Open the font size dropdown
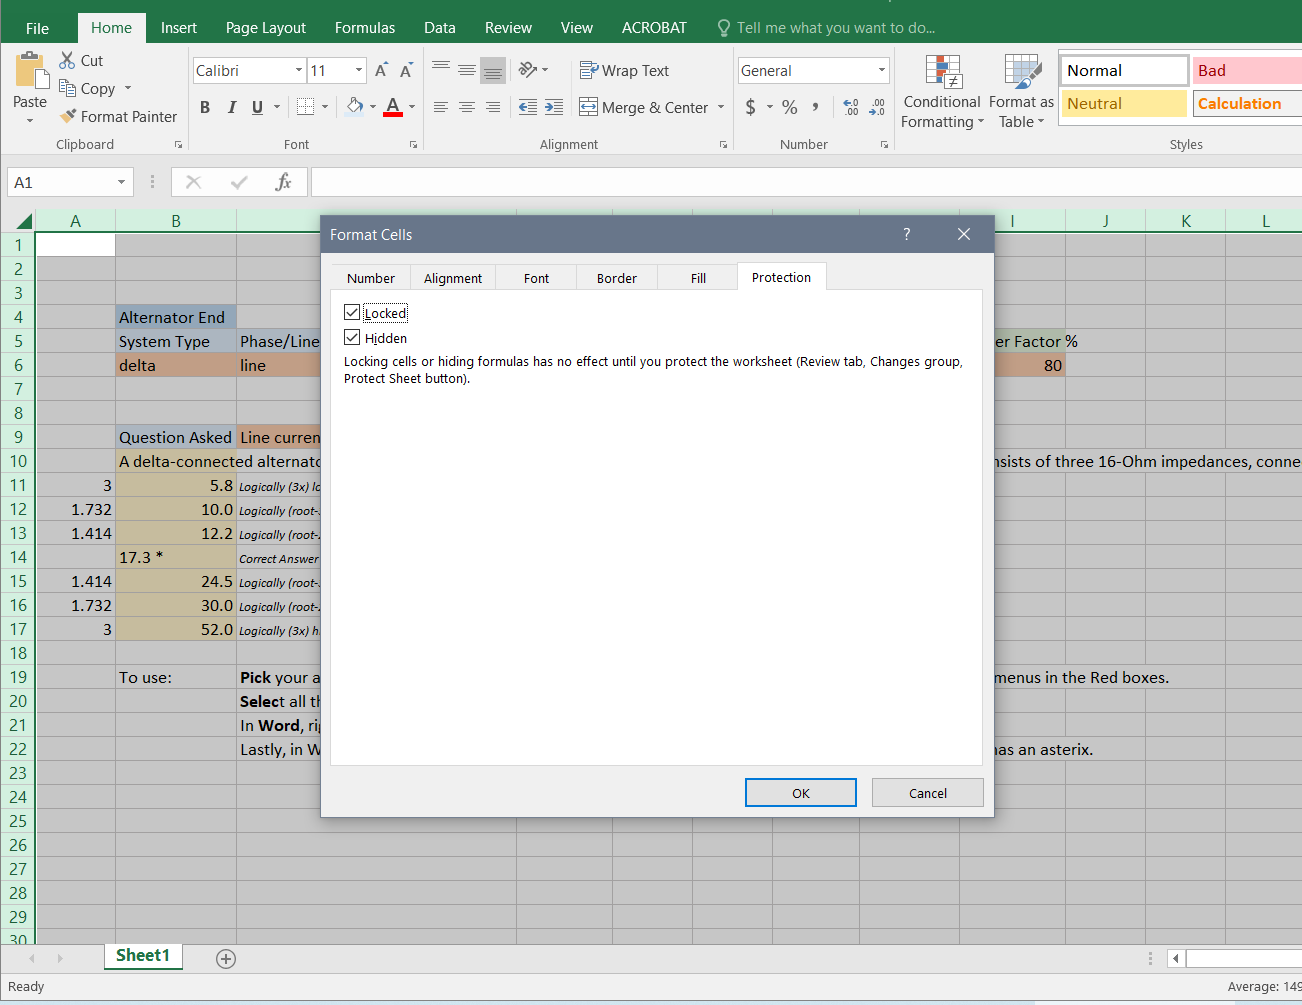Viewport: 1302px width, 1005px height. [359, 70]
